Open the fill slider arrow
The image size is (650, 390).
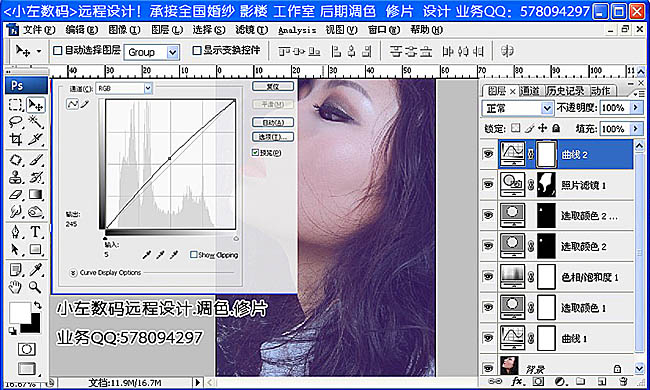tap(636, 129)
